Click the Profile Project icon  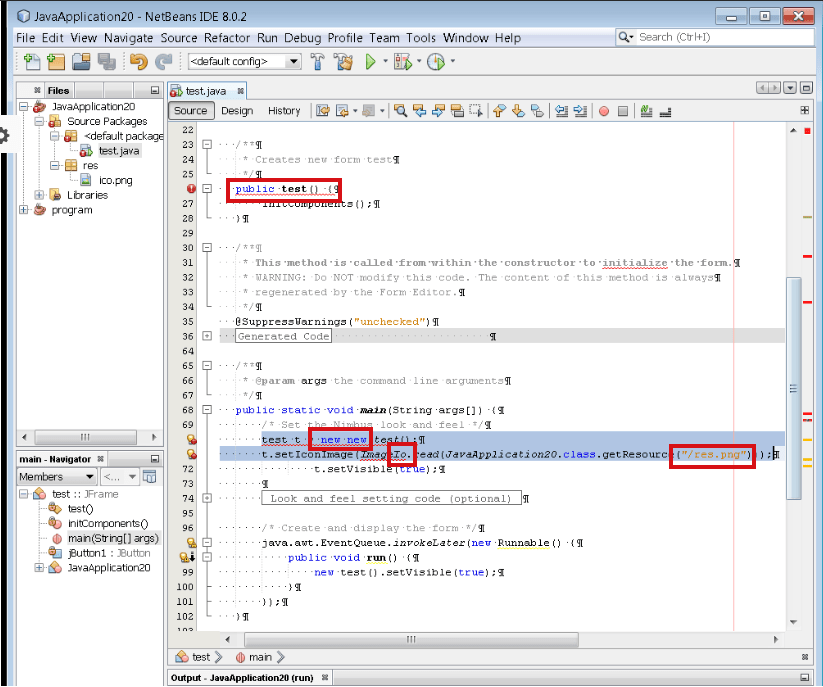pos(435,61)
